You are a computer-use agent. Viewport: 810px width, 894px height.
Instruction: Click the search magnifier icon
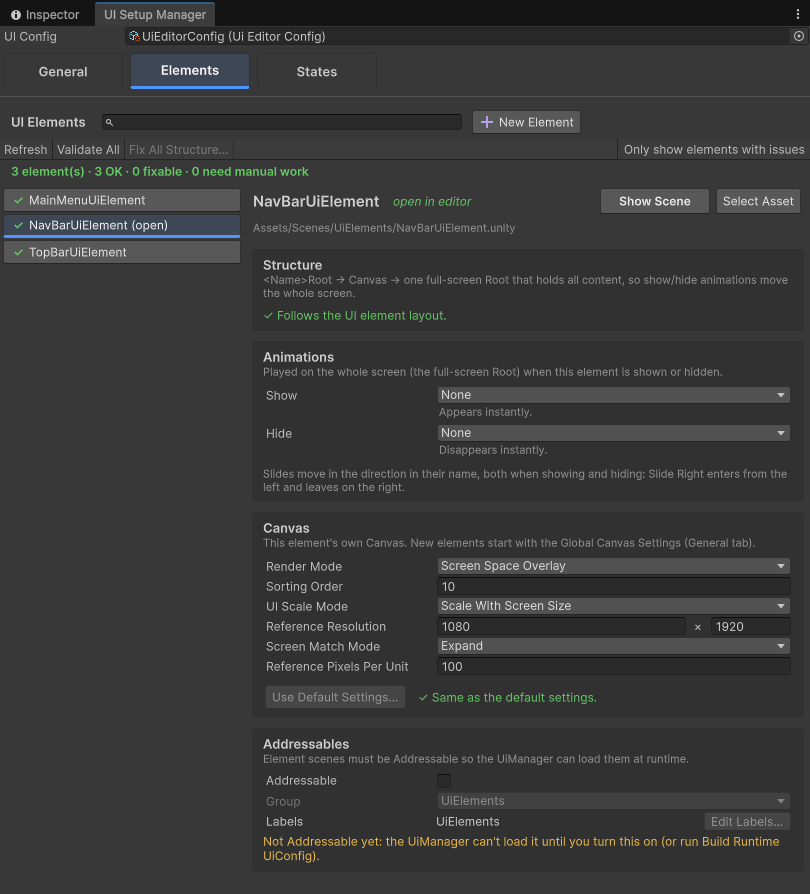tap(109, 122)
